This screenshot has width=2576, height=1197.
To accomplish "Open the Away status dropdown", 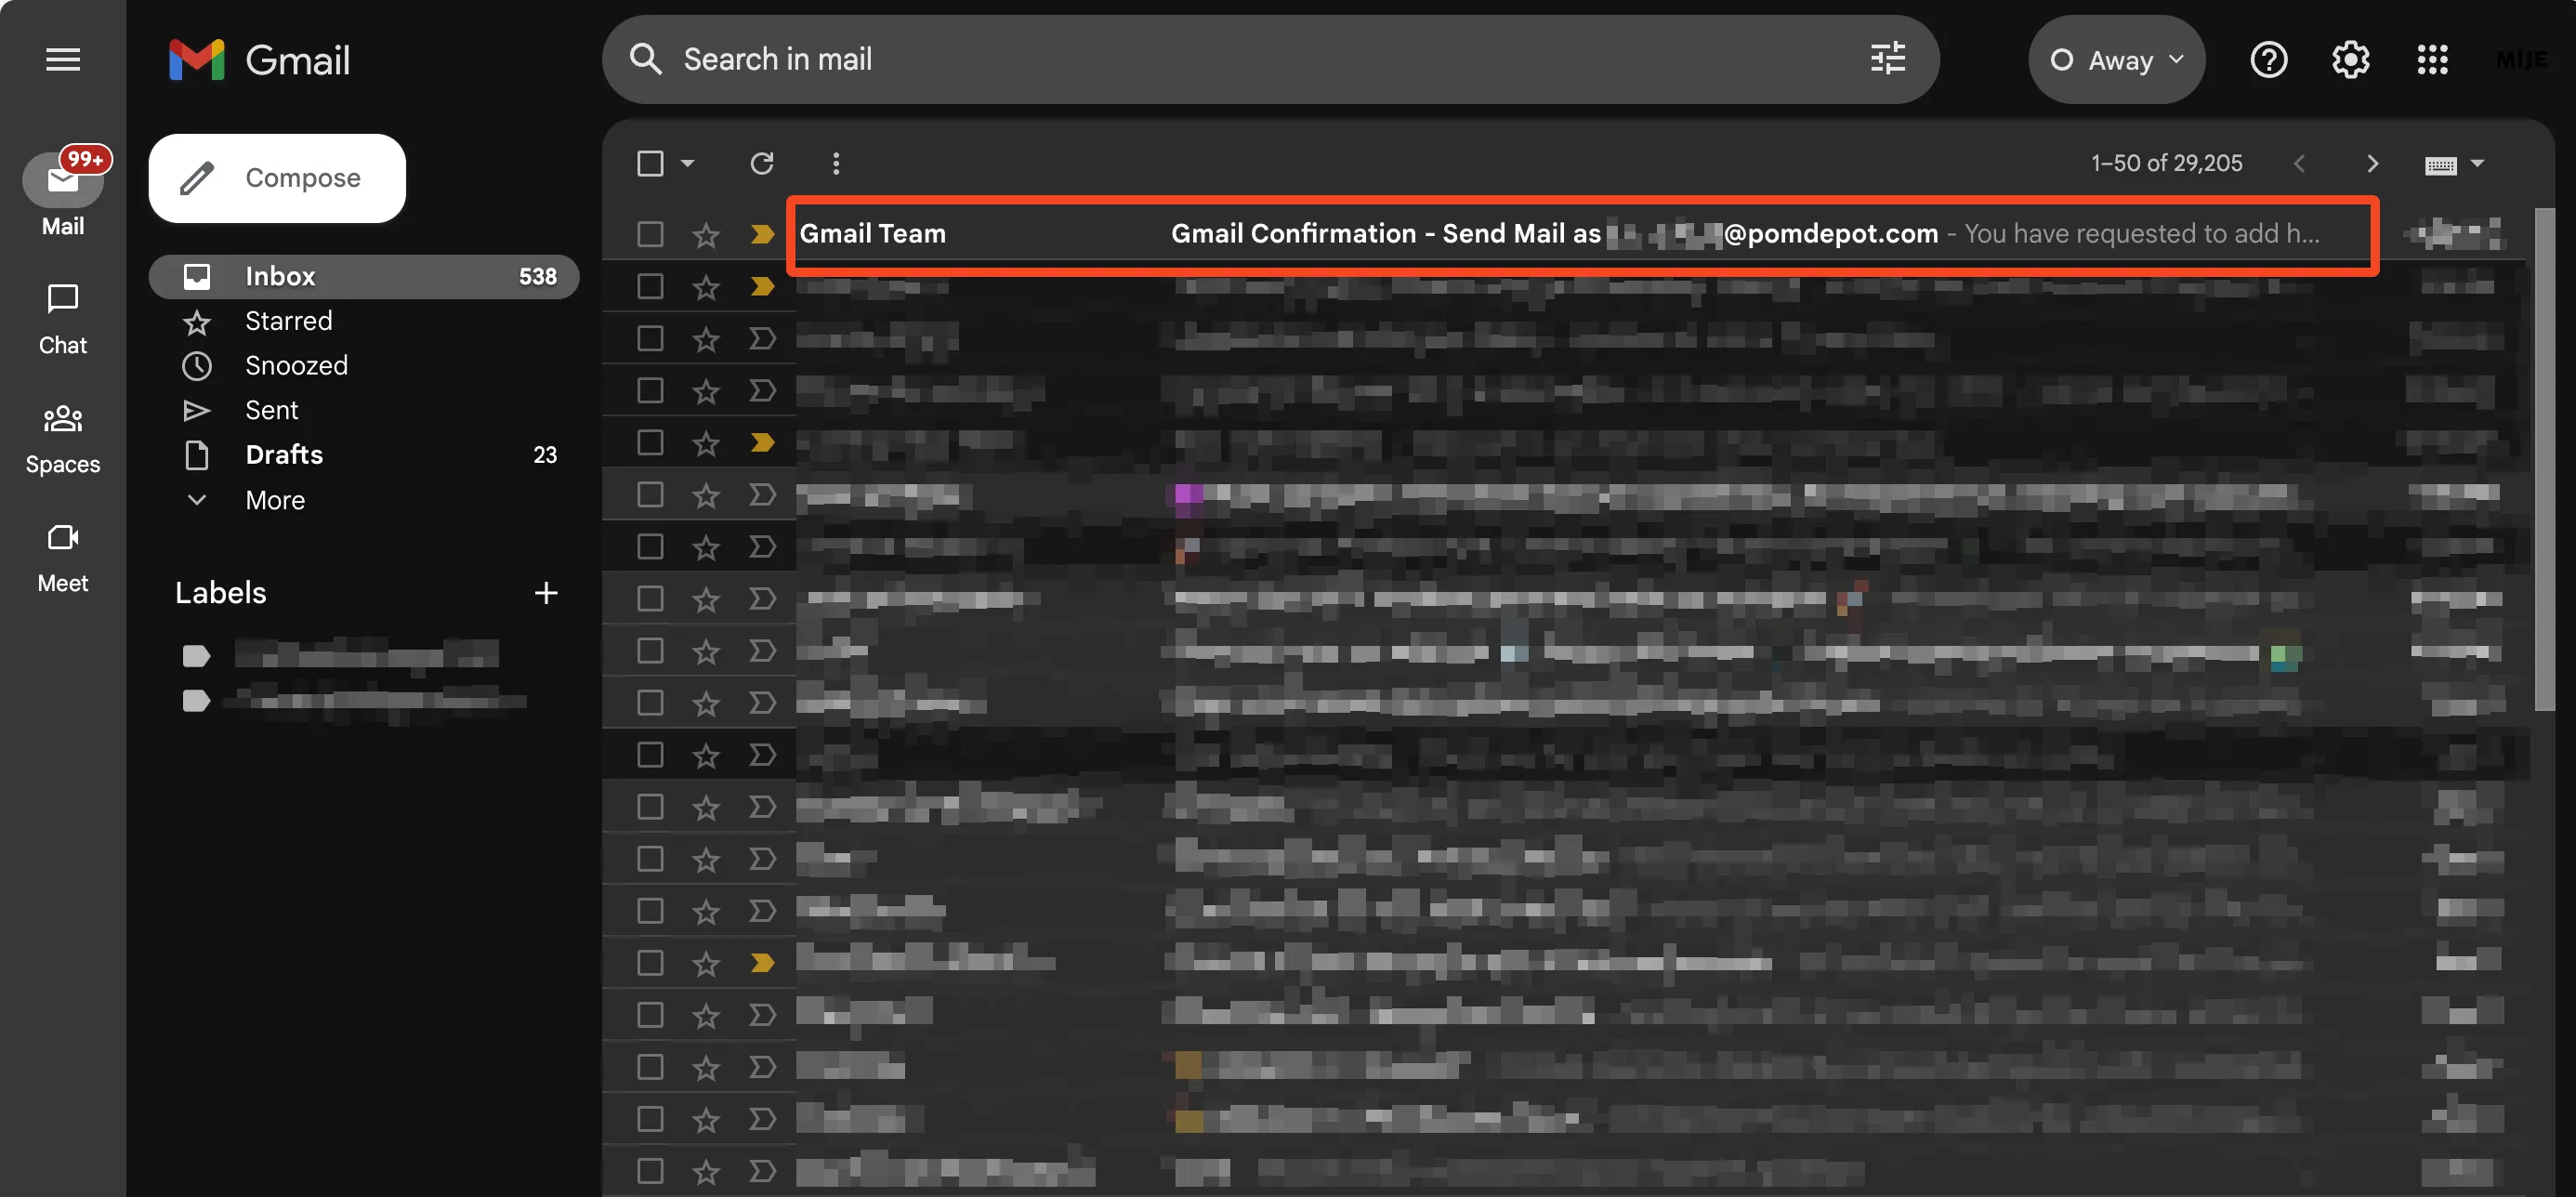I will point(2116,60).
